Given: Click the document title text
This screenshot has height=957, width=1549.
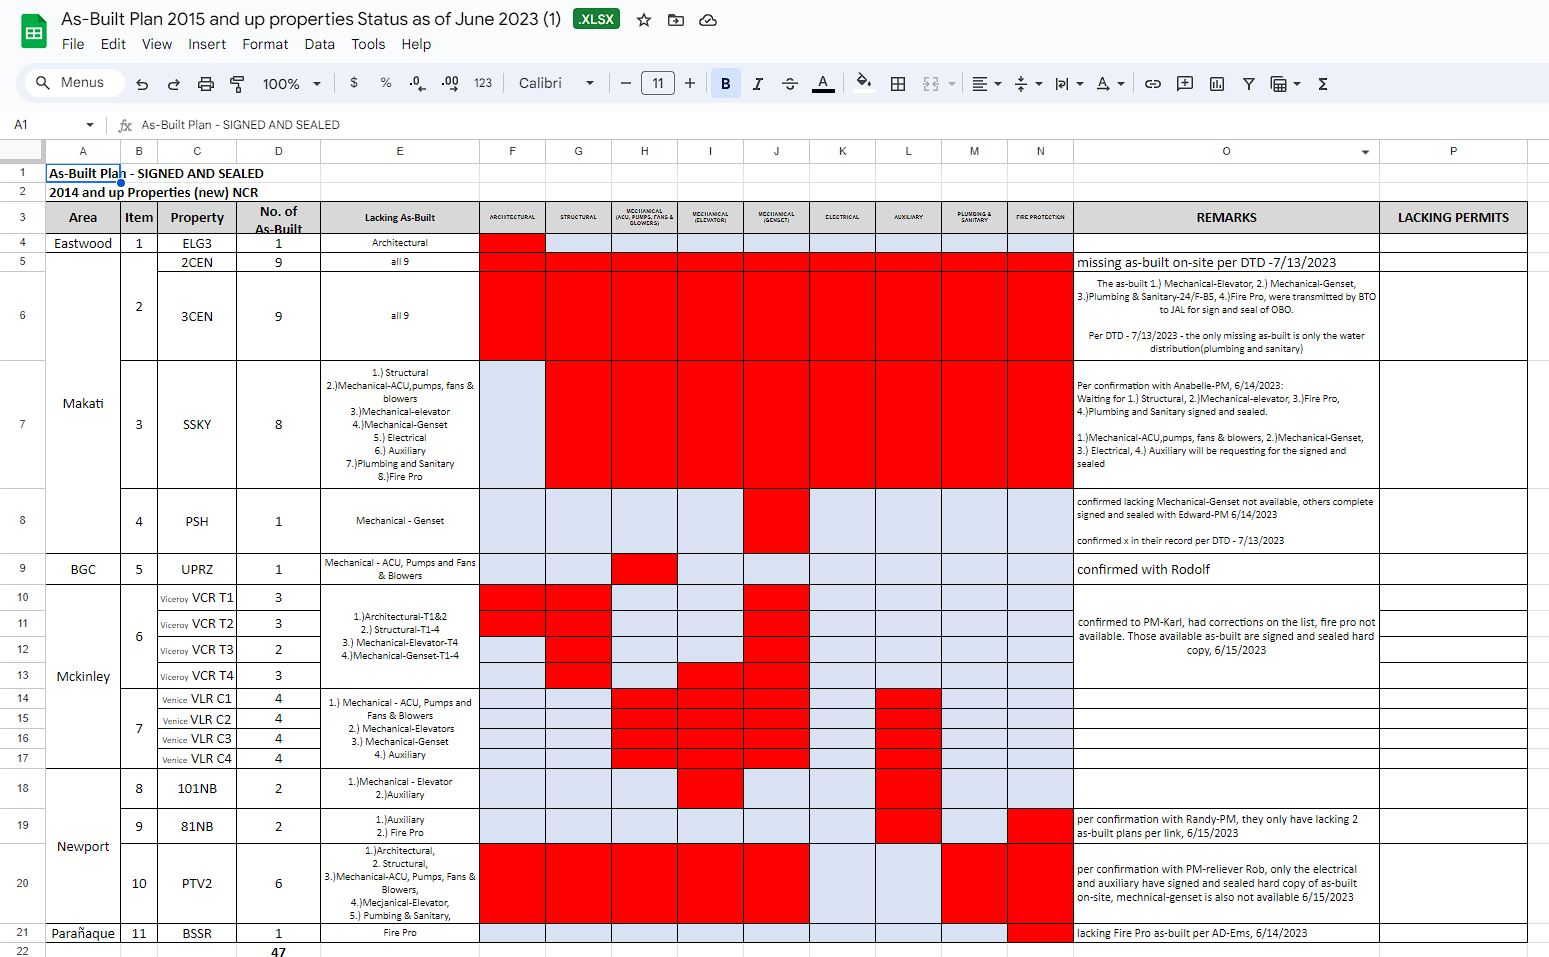Looking at the screenshot, I should 311,19.
